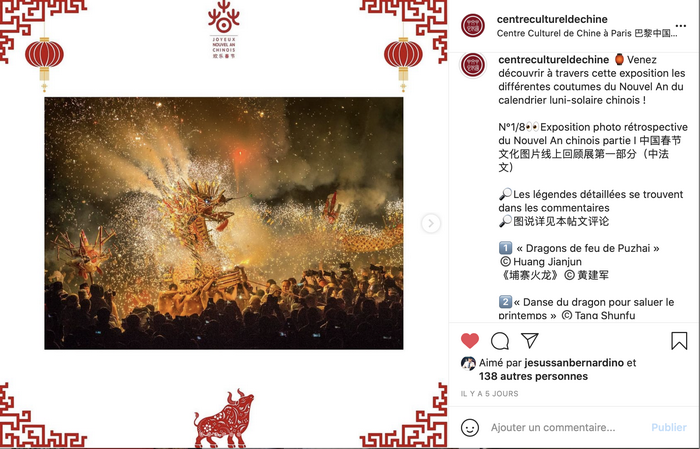700x449 pixels.
Task: Unlike the post with the red heart
Action: tap(470, 341)
